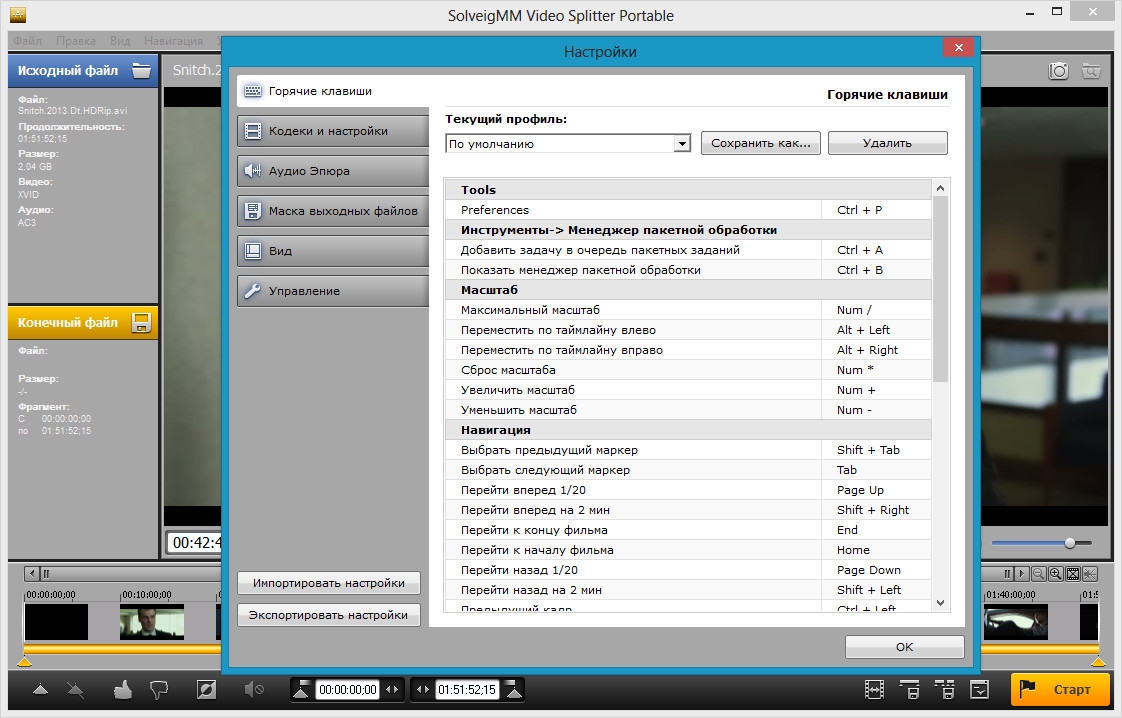This screenshot has width=1122, height=718.
Task: Confirm settings with the OK button
Action: coord(904,647)
